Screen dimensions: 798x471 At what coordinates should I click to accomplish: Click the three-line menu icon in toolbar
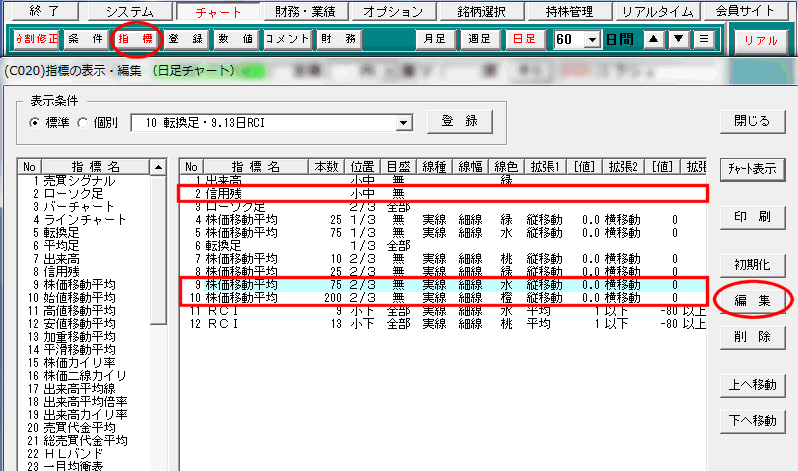tap(704, 40)
